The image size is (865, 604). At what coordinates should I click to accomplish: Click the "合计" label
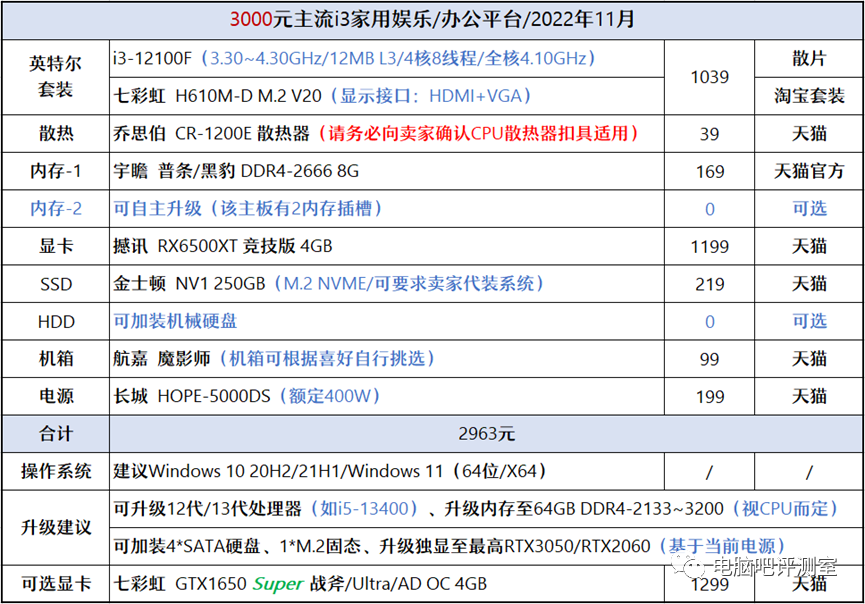56,434
